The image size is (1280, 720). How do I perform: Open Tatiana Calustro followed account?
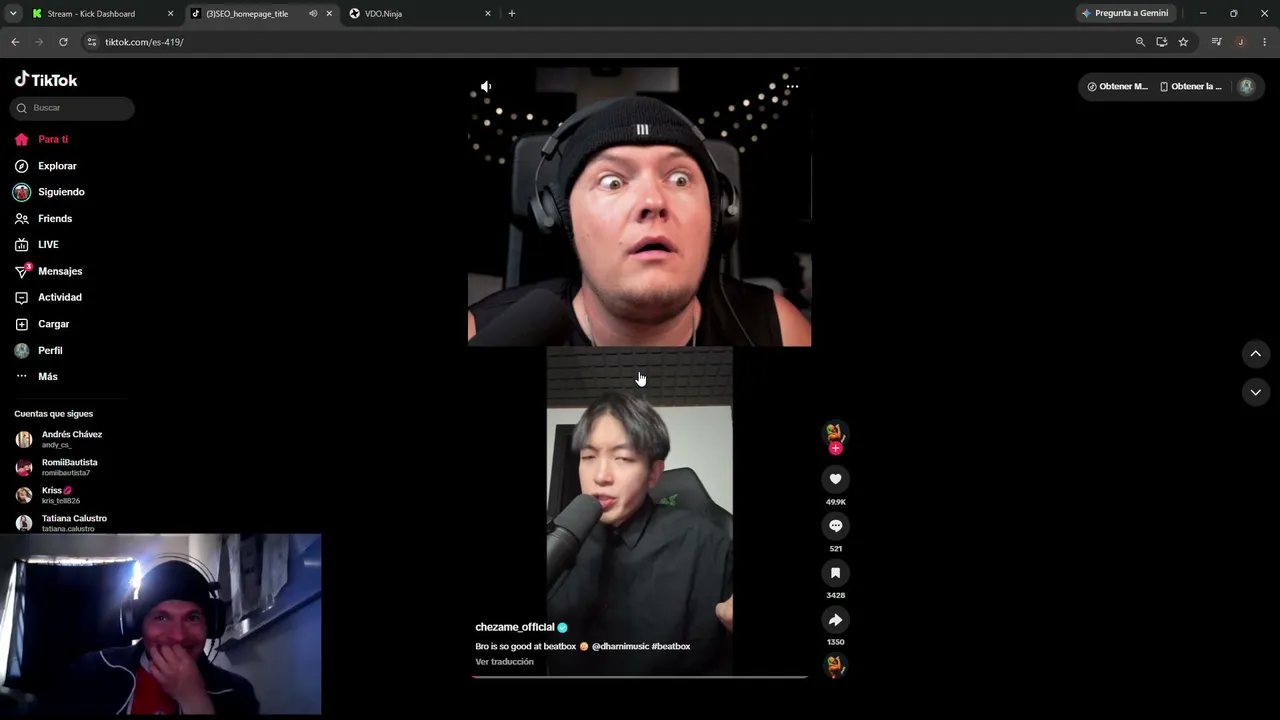pos(61,523)
